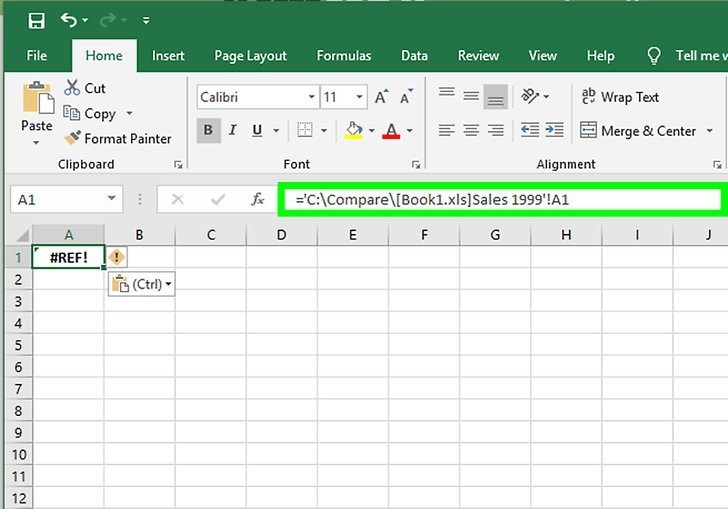This screenshot has height=509, width=728.
Task: Click the Insert Function fx icon
Action: point(257,199)
